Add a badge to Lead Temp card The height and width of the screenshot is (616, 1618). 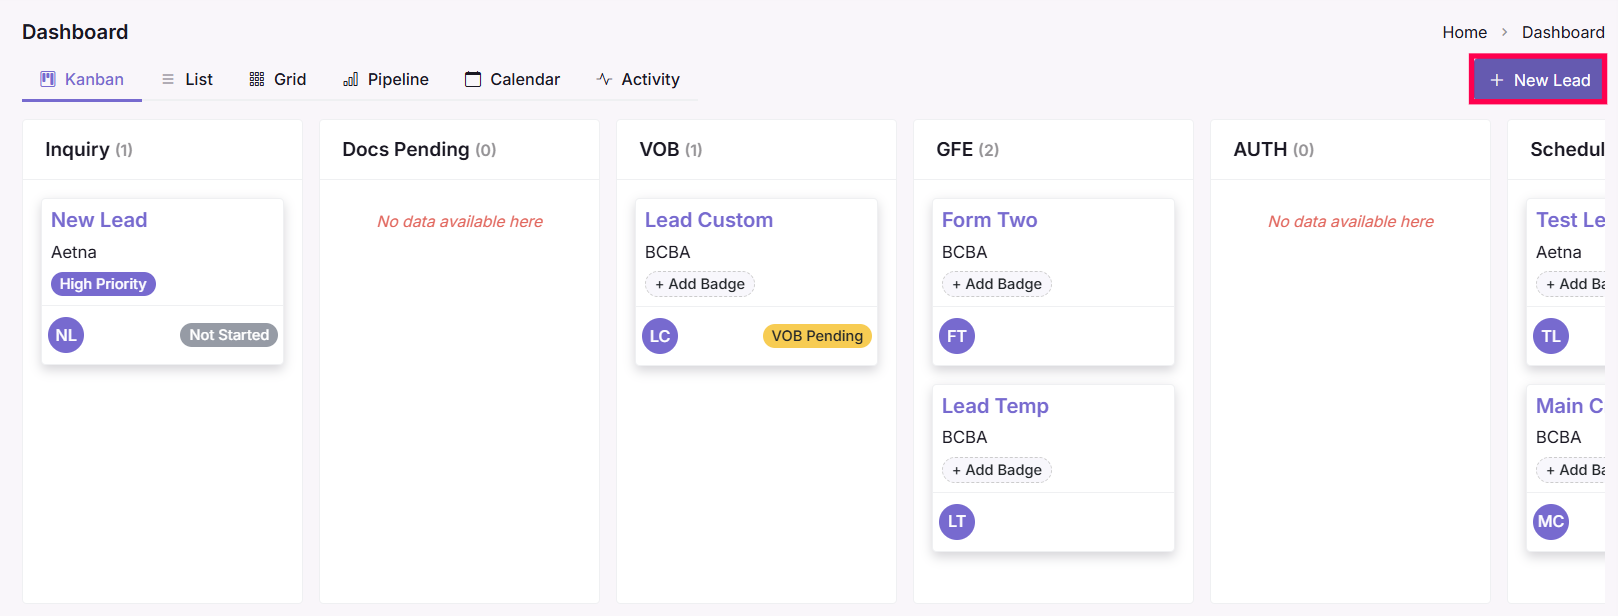(x=997, y=470)
